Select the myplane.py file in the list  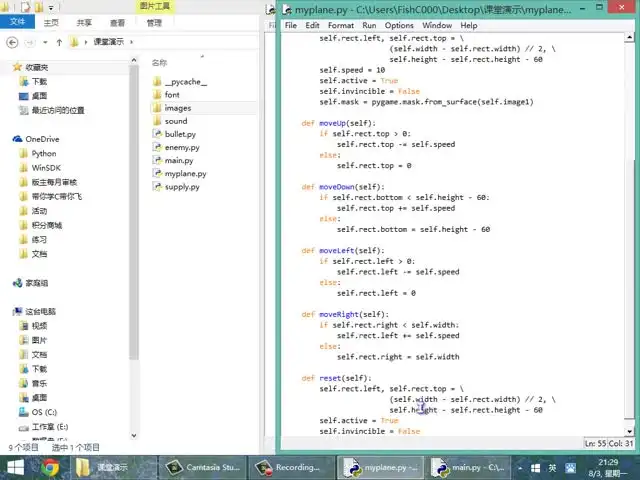pyautogui.click(x=185, y=173)
